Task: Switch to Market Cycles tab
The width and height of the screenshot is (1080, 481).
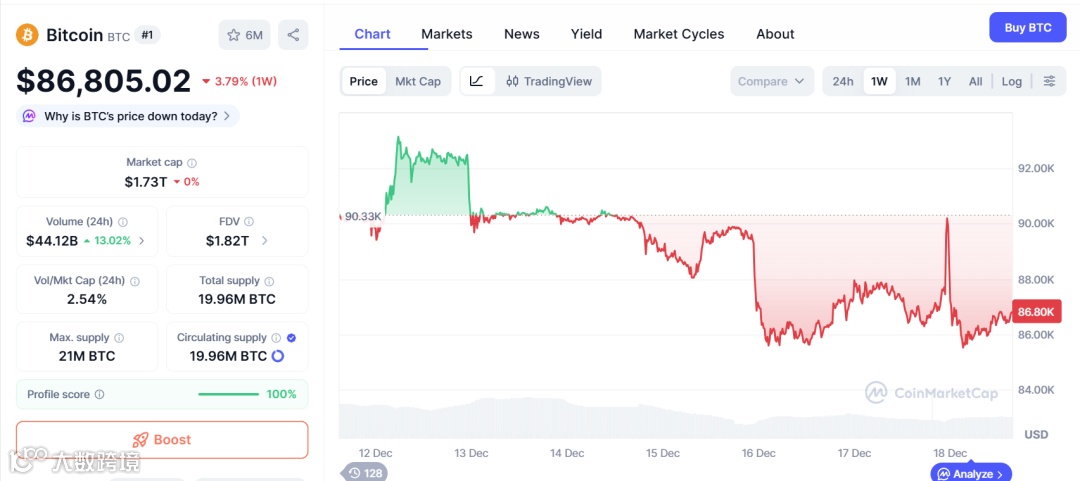Action: (x=678, y=34)
